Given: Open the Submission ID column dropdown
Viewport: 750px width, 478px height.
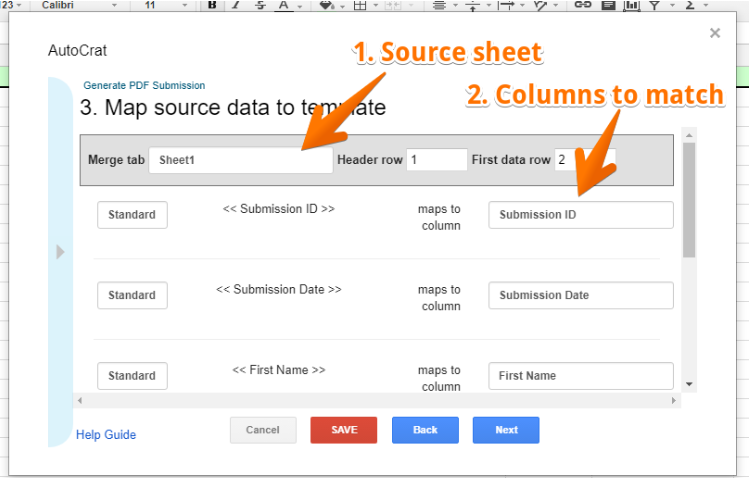Looking at the screenshot, I should [x=581, y=215].
